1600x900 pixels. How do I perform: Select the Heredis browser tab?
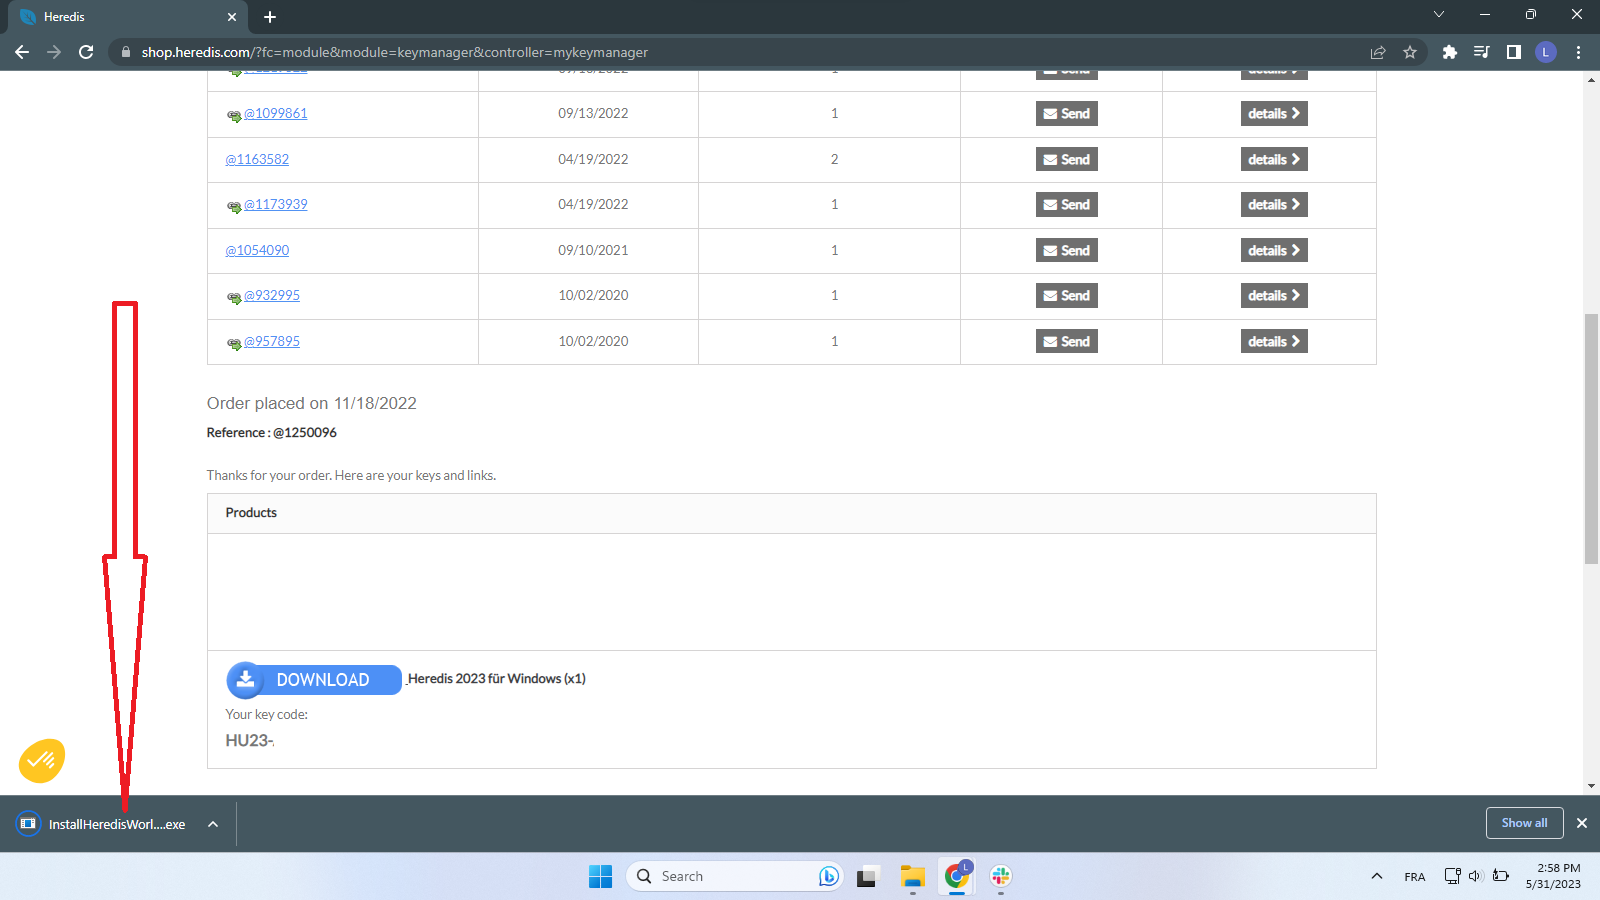coord(120,17)
